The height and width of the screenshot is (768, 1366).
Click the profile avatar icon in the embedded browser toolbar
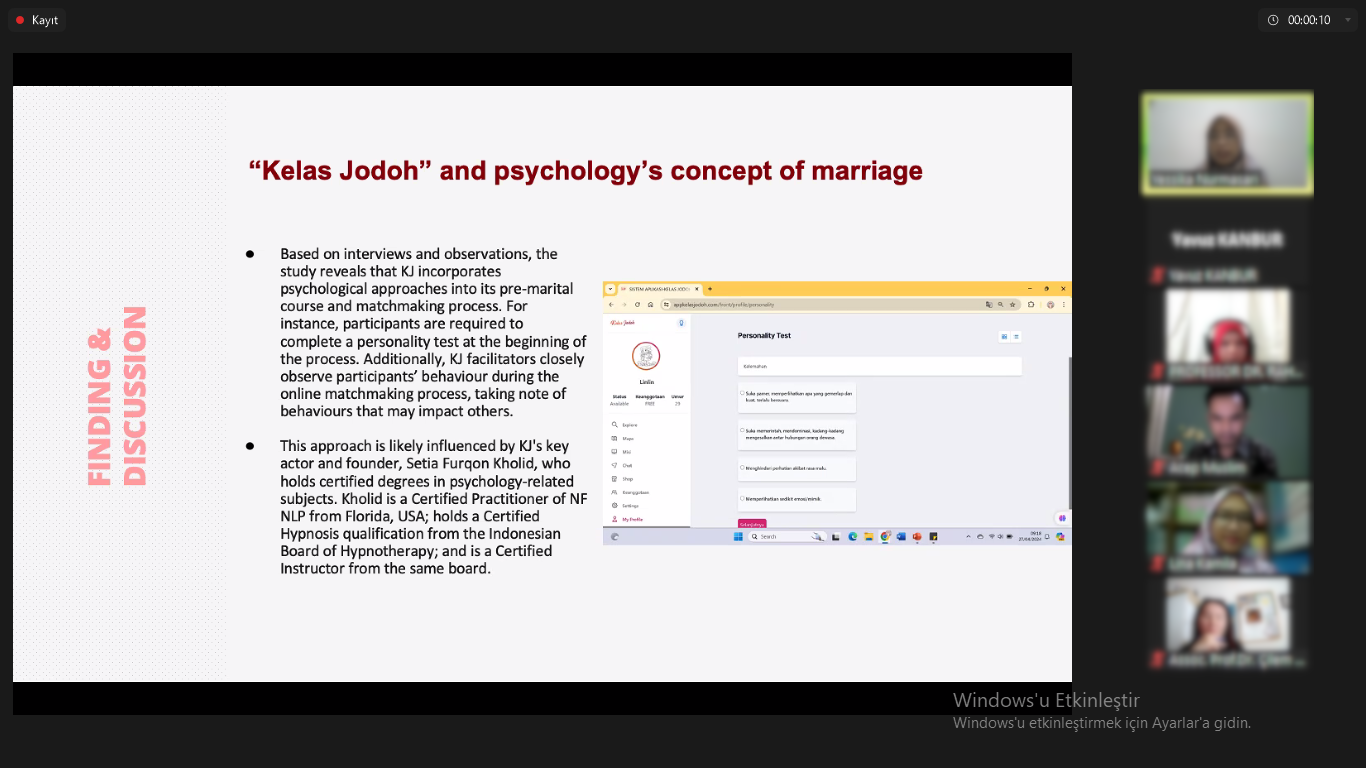(1050, 305)
